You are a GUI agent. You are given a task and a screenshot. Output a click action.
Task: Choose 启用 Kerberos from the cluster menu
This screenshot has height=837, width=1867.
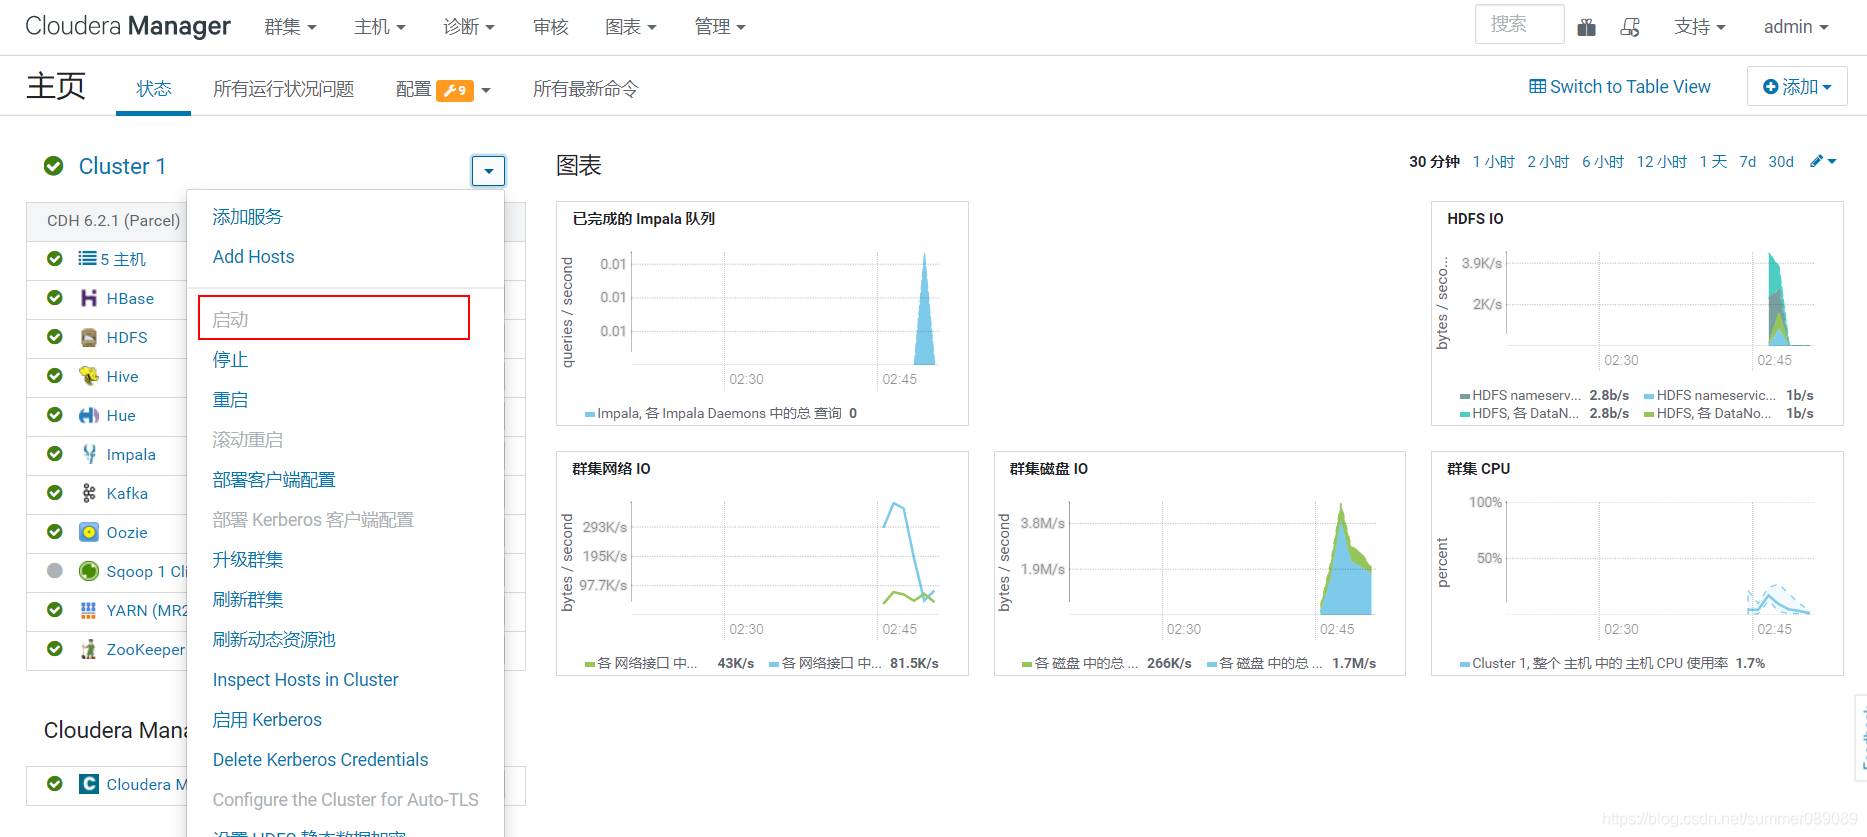pos(267,720)
